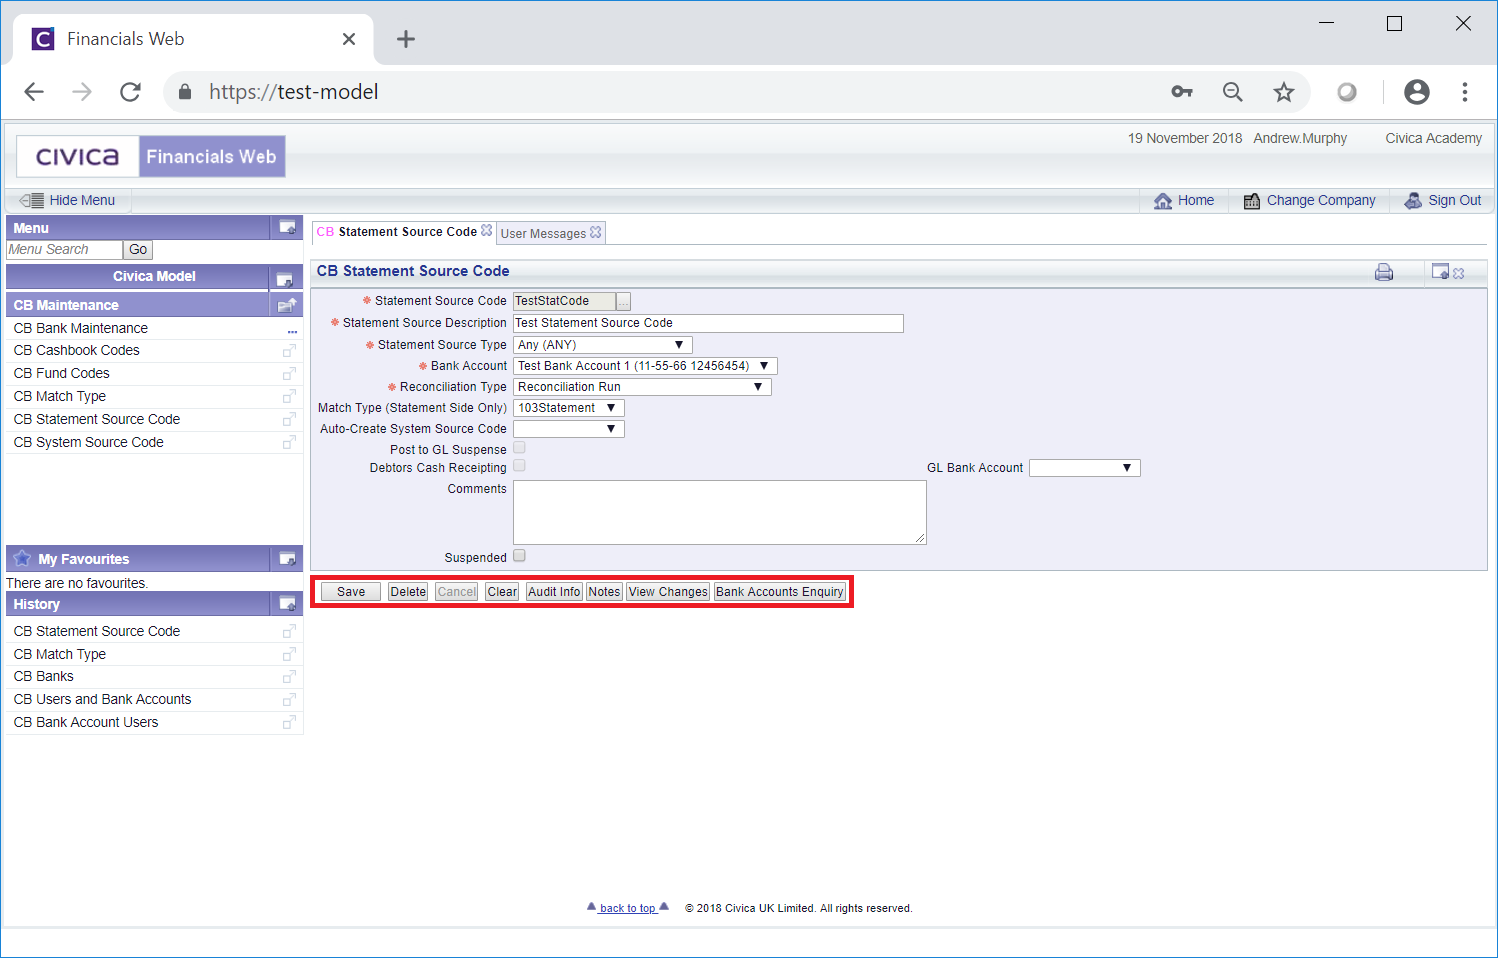The width and height of the screenshot is (1498, 958).
Task: Click the Comments text area
Action: [719, 512]
